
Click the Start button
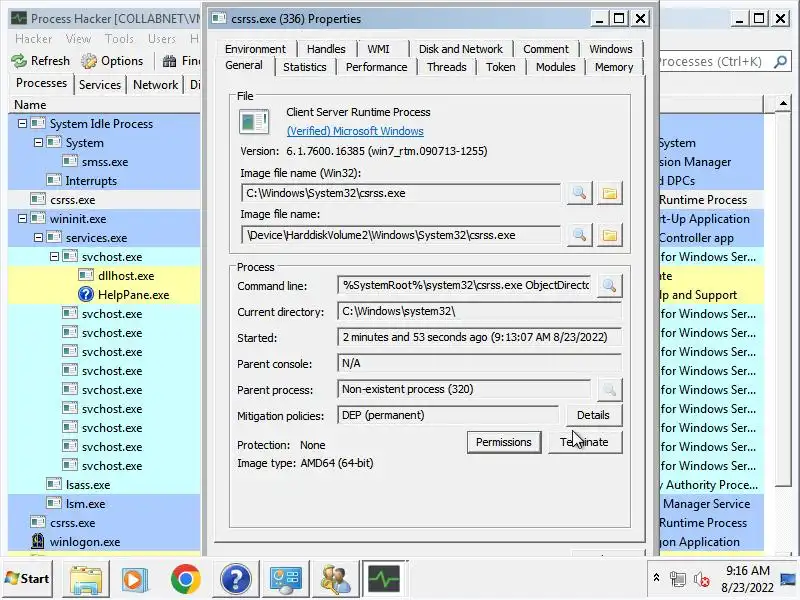(x=28, y=579)
